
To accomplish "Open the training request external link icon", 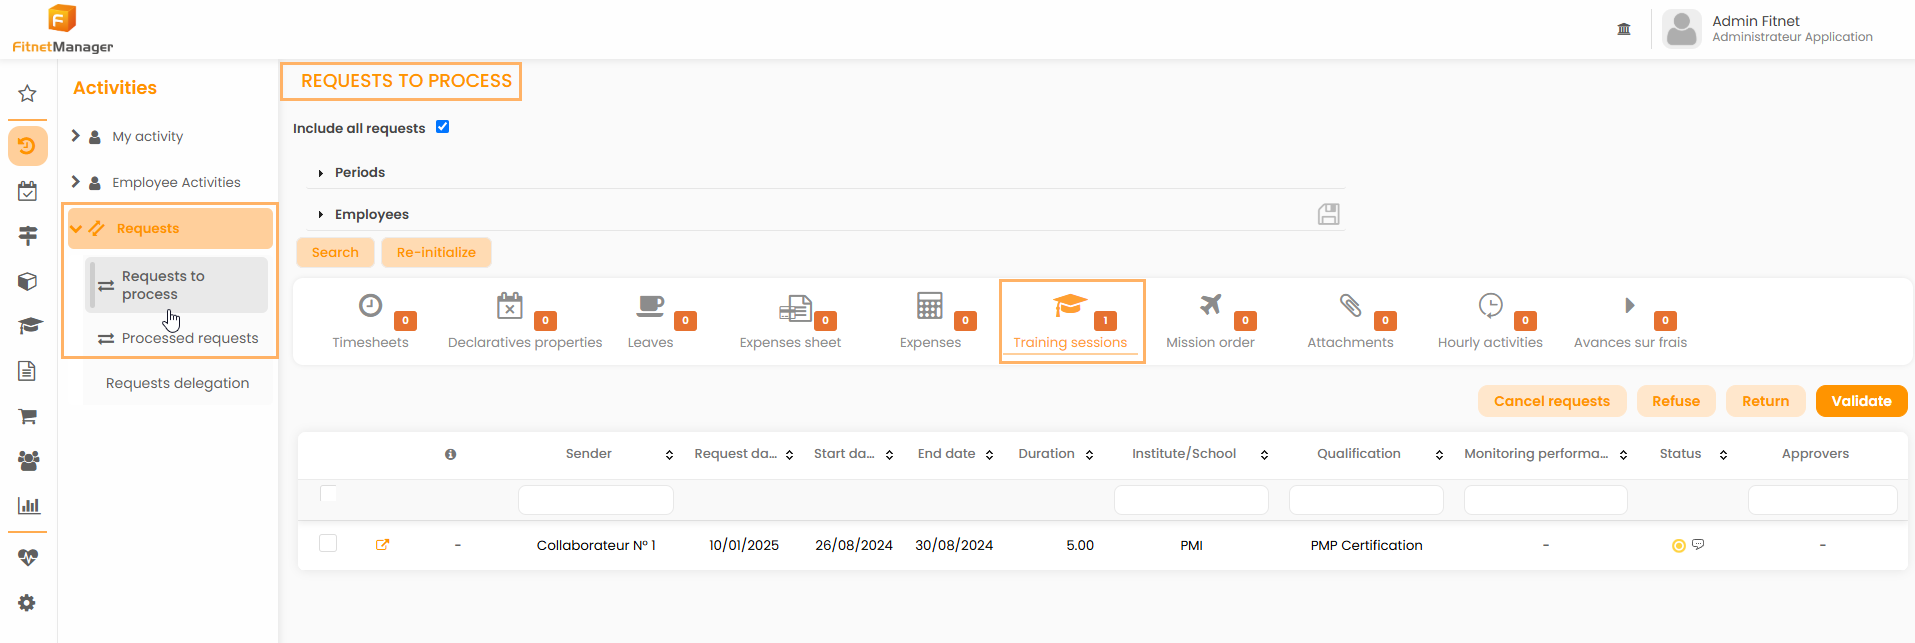I will pyautogui.click(x=382, y=545).
